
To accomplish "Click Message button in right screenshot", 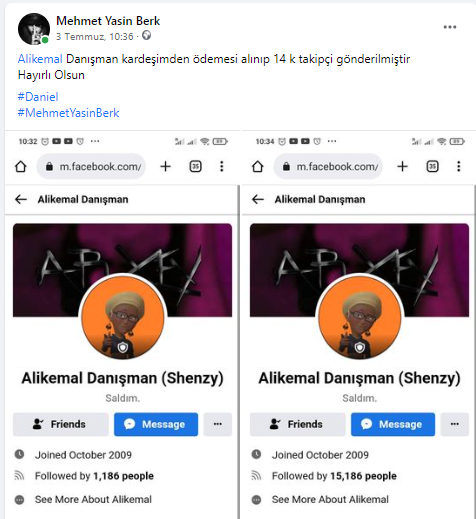I will tap(393, 424).
